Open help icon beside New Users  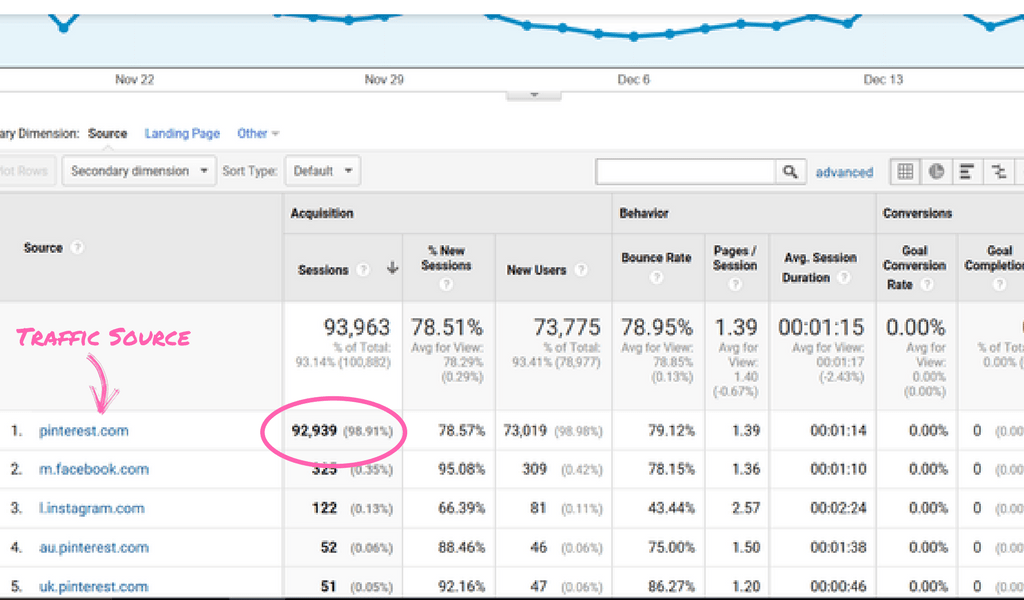pyautogui.click(x=581, y=270)
